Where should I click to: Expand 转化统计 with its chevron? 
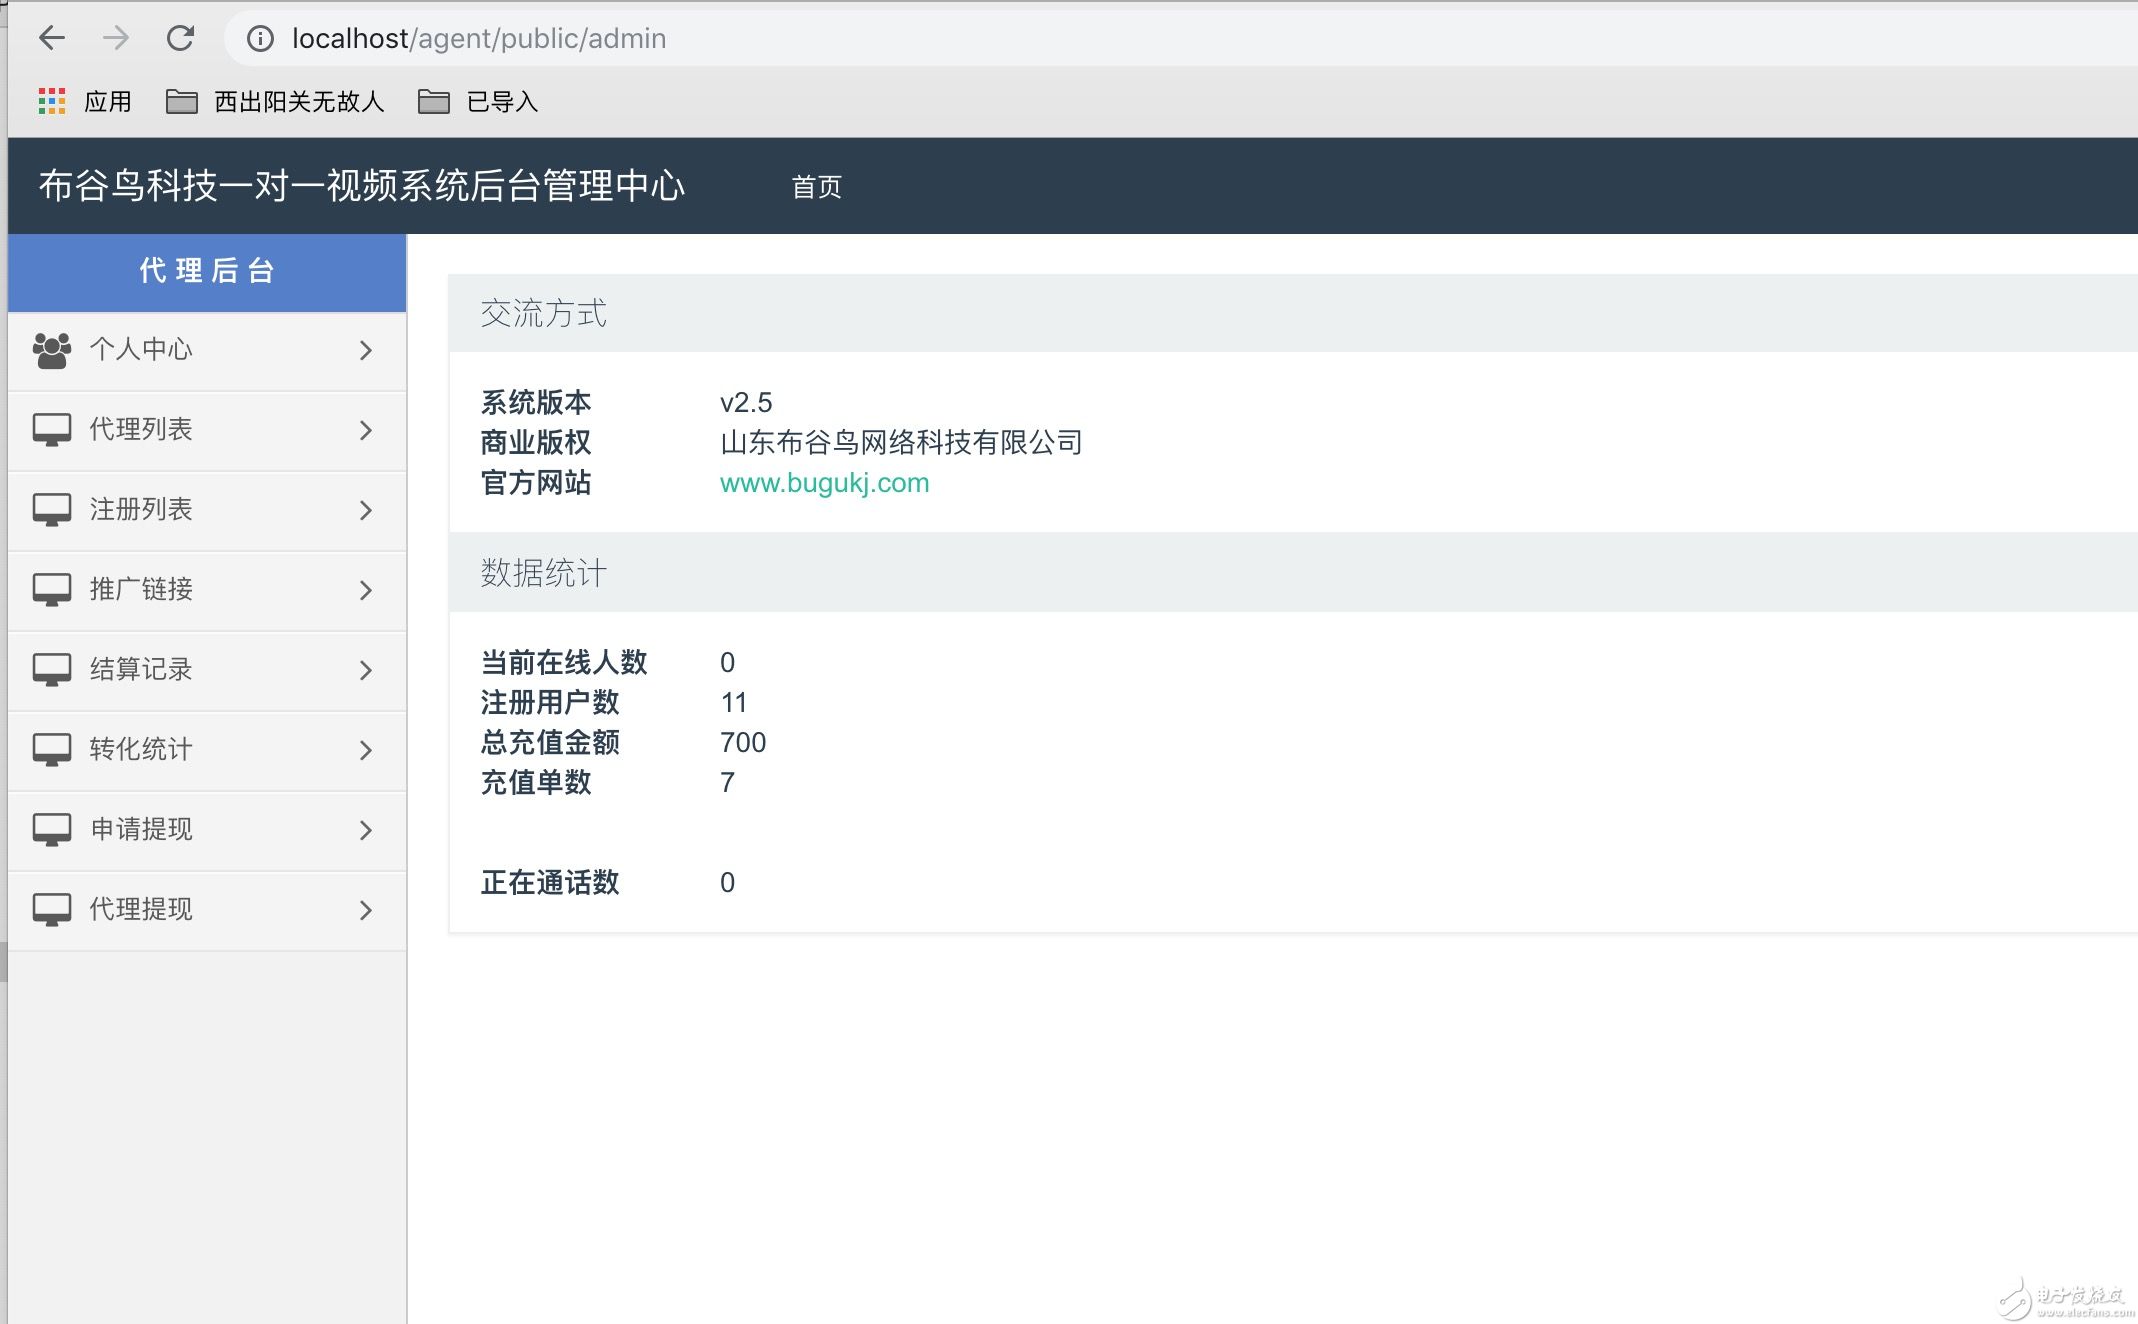click(x=366, y=750)
